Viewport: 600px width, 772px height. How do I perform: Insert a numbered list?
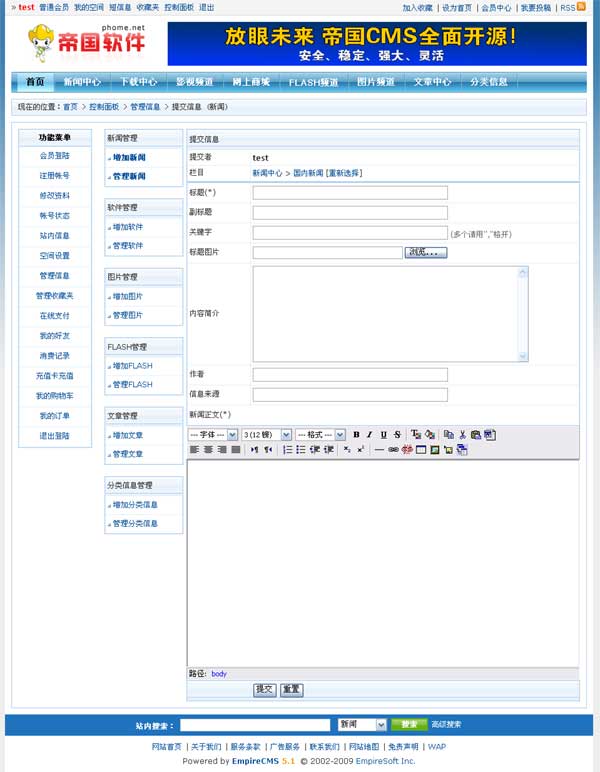(287, 450)
